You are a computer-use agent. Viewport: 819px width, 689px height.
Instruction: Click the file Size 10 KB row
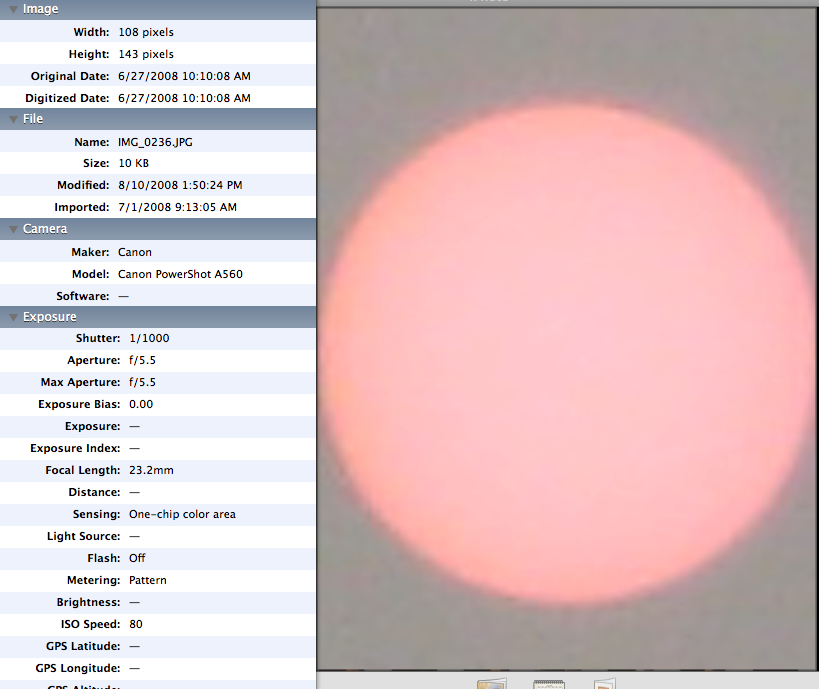click(157, 163)
